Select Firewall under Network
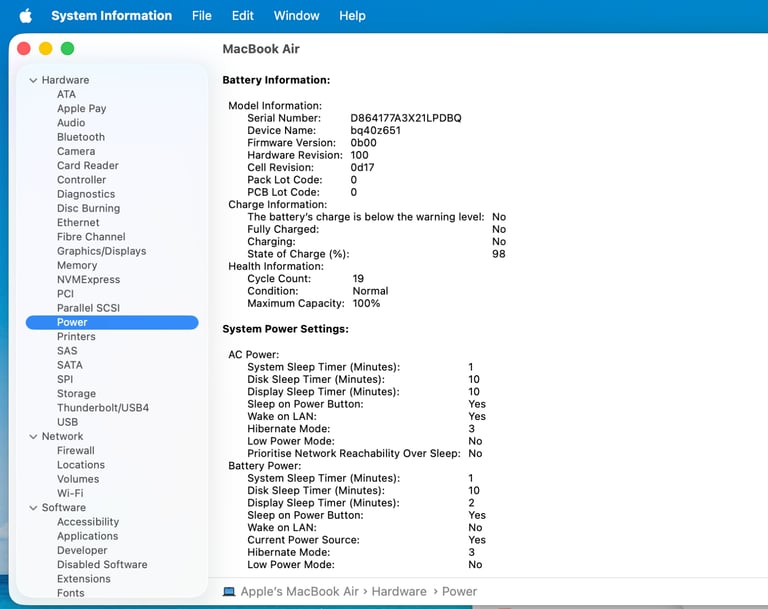The height and width of the screenshot is (609, 768). (x=75, y=451)
